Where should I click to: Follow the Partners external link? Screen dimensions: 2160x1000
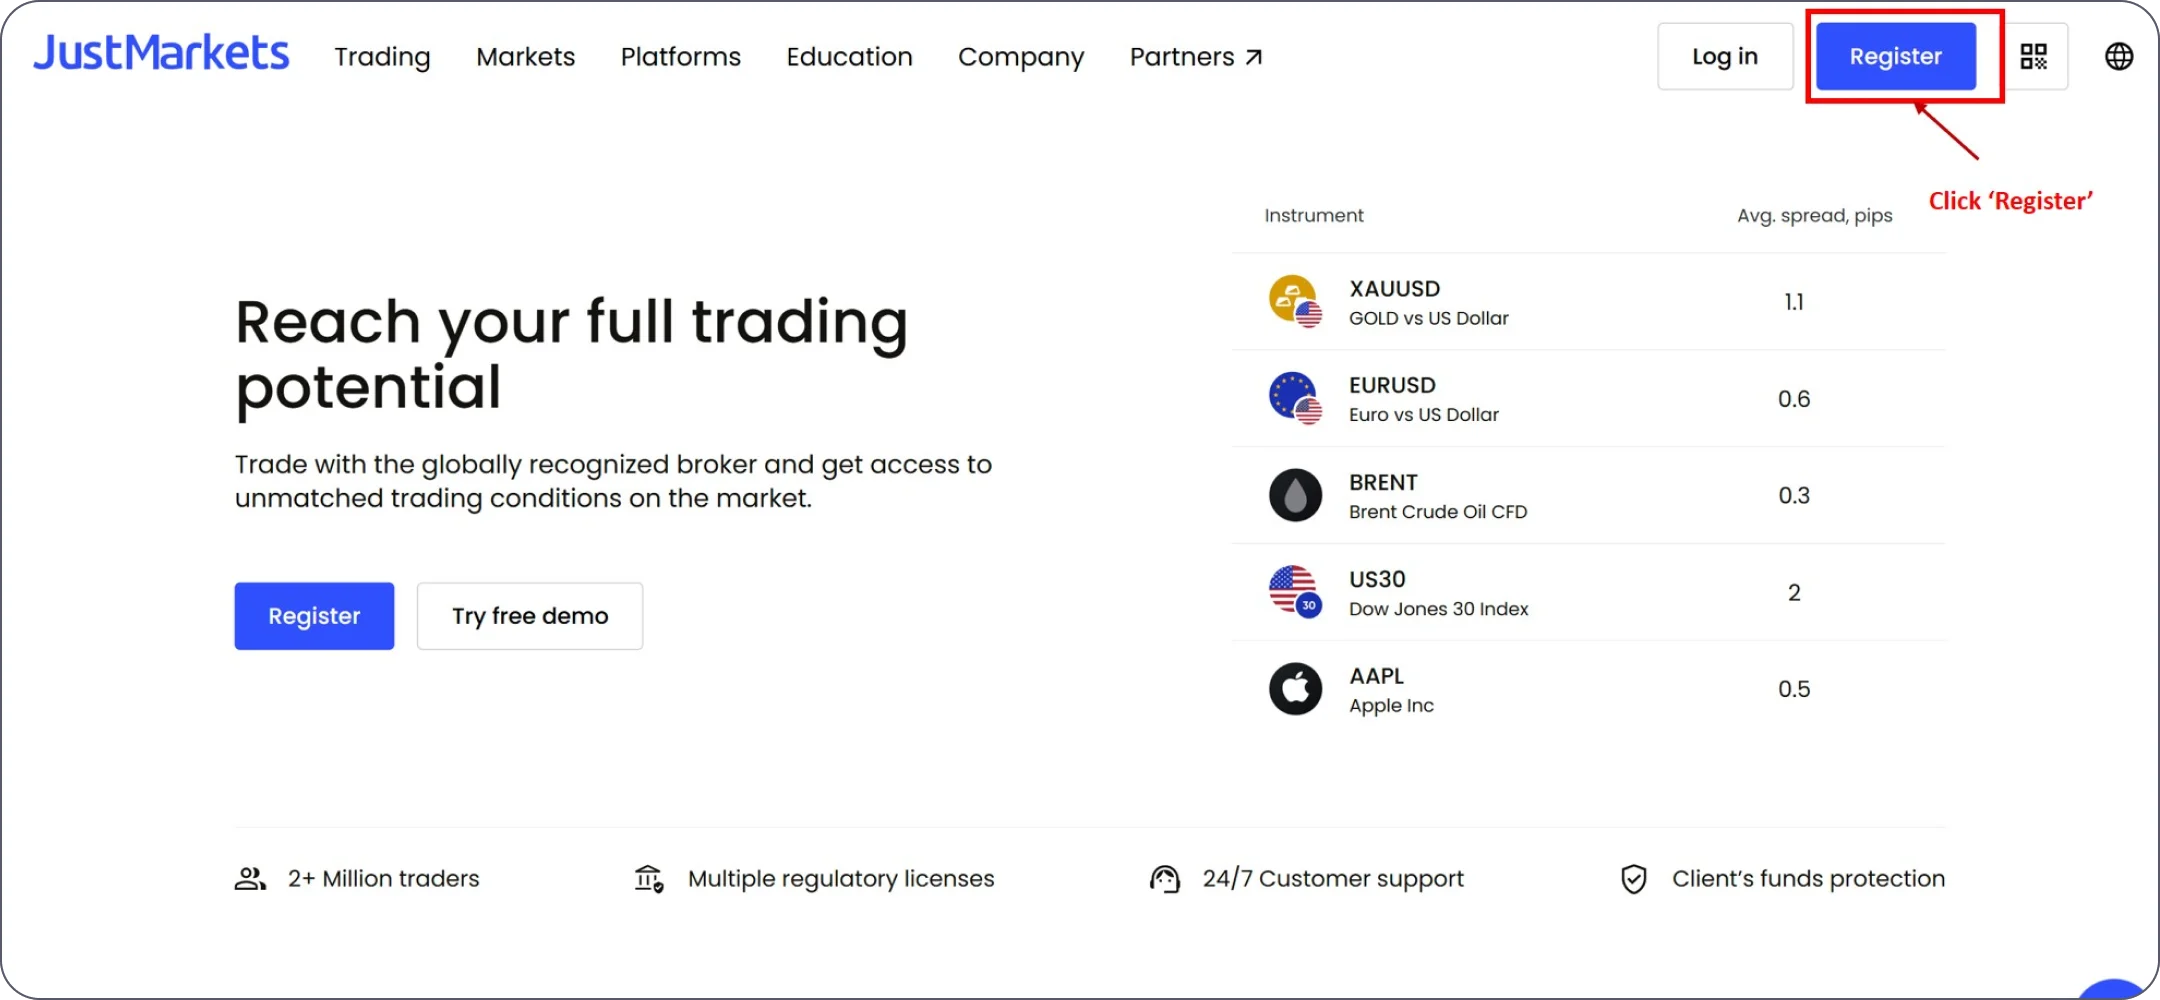(1196, 57)
